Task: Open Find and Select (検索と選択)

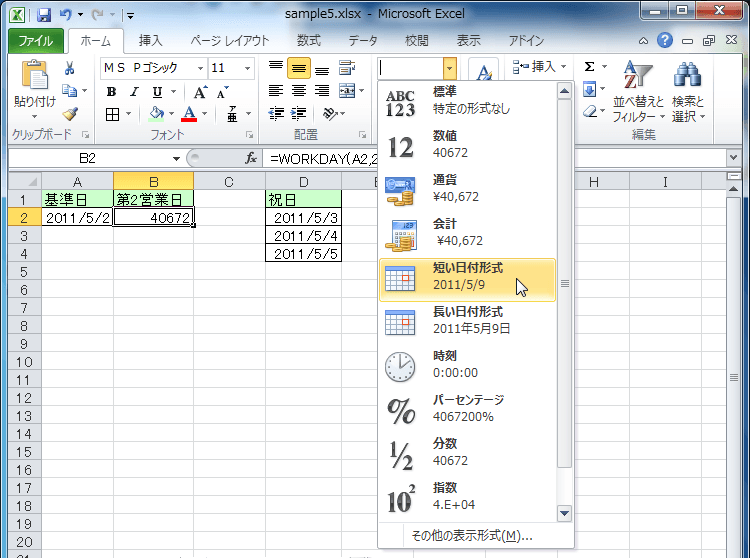Action: point(688,92)
